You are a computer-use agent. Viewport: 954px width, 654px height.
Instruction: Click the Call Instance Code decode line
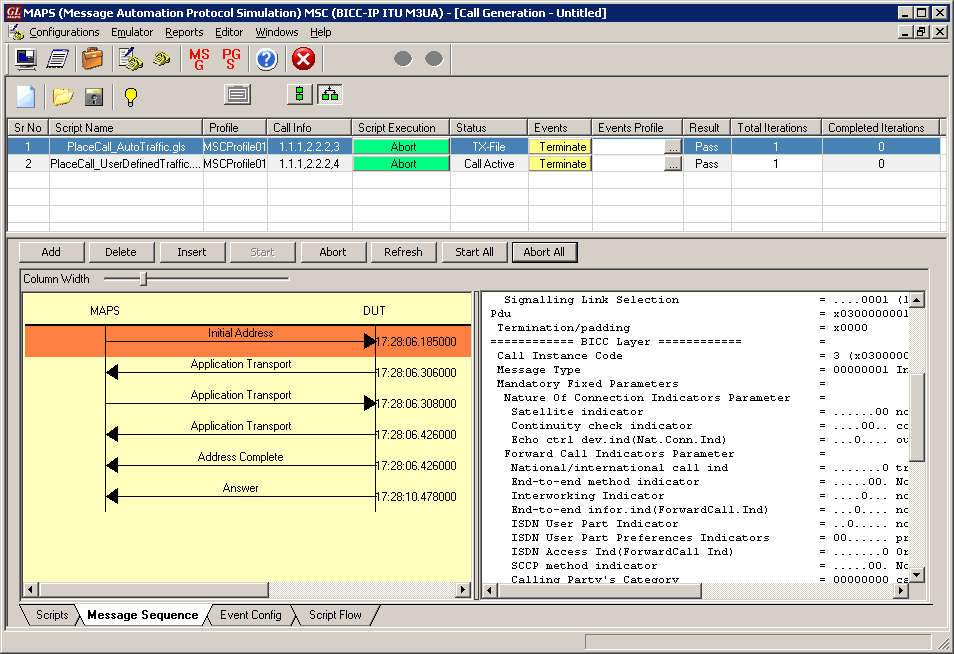tap(702, 356)
